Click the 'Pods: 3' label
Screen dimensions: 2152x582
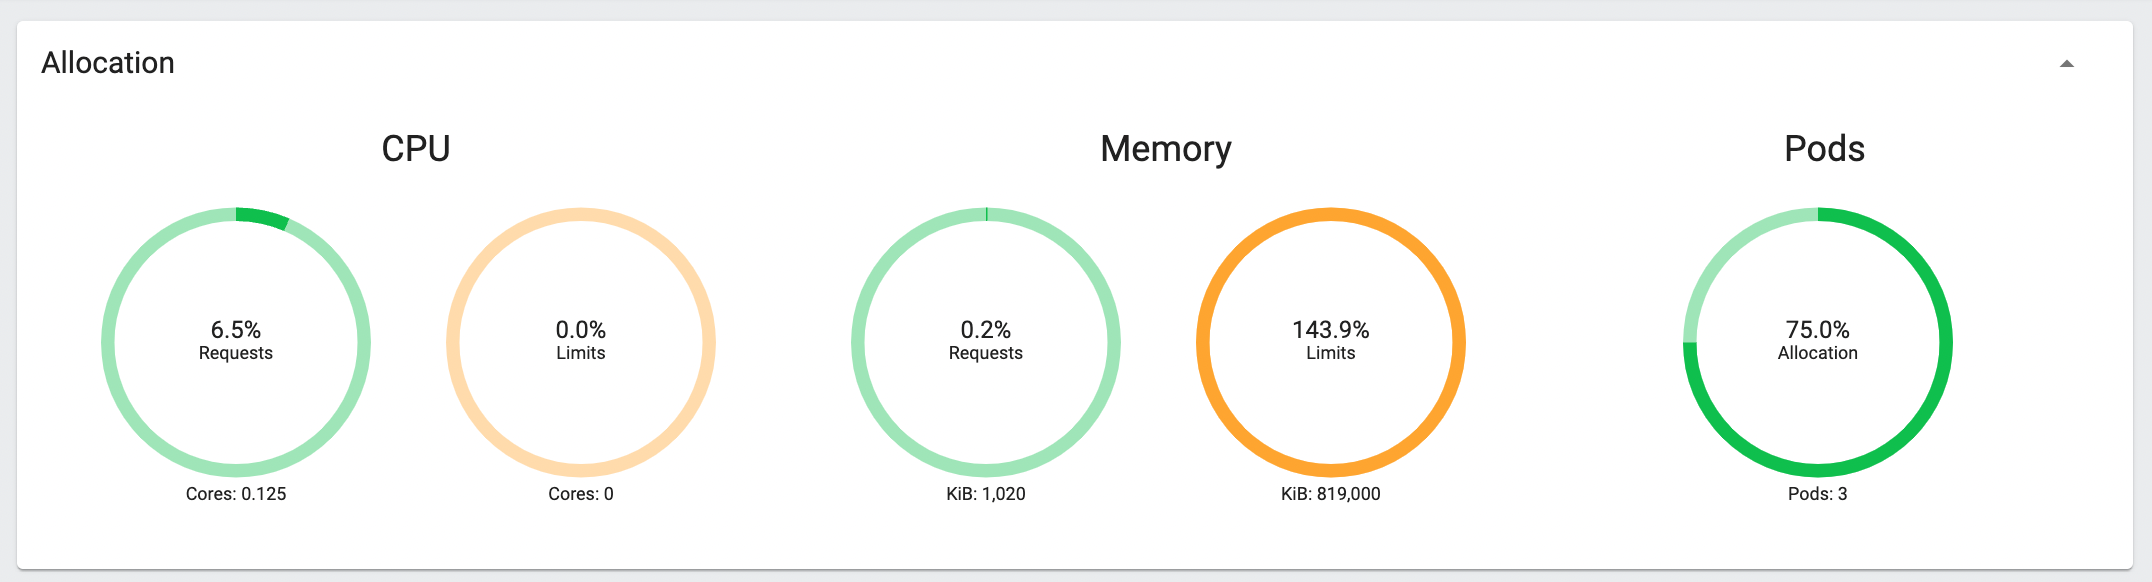1818,494
